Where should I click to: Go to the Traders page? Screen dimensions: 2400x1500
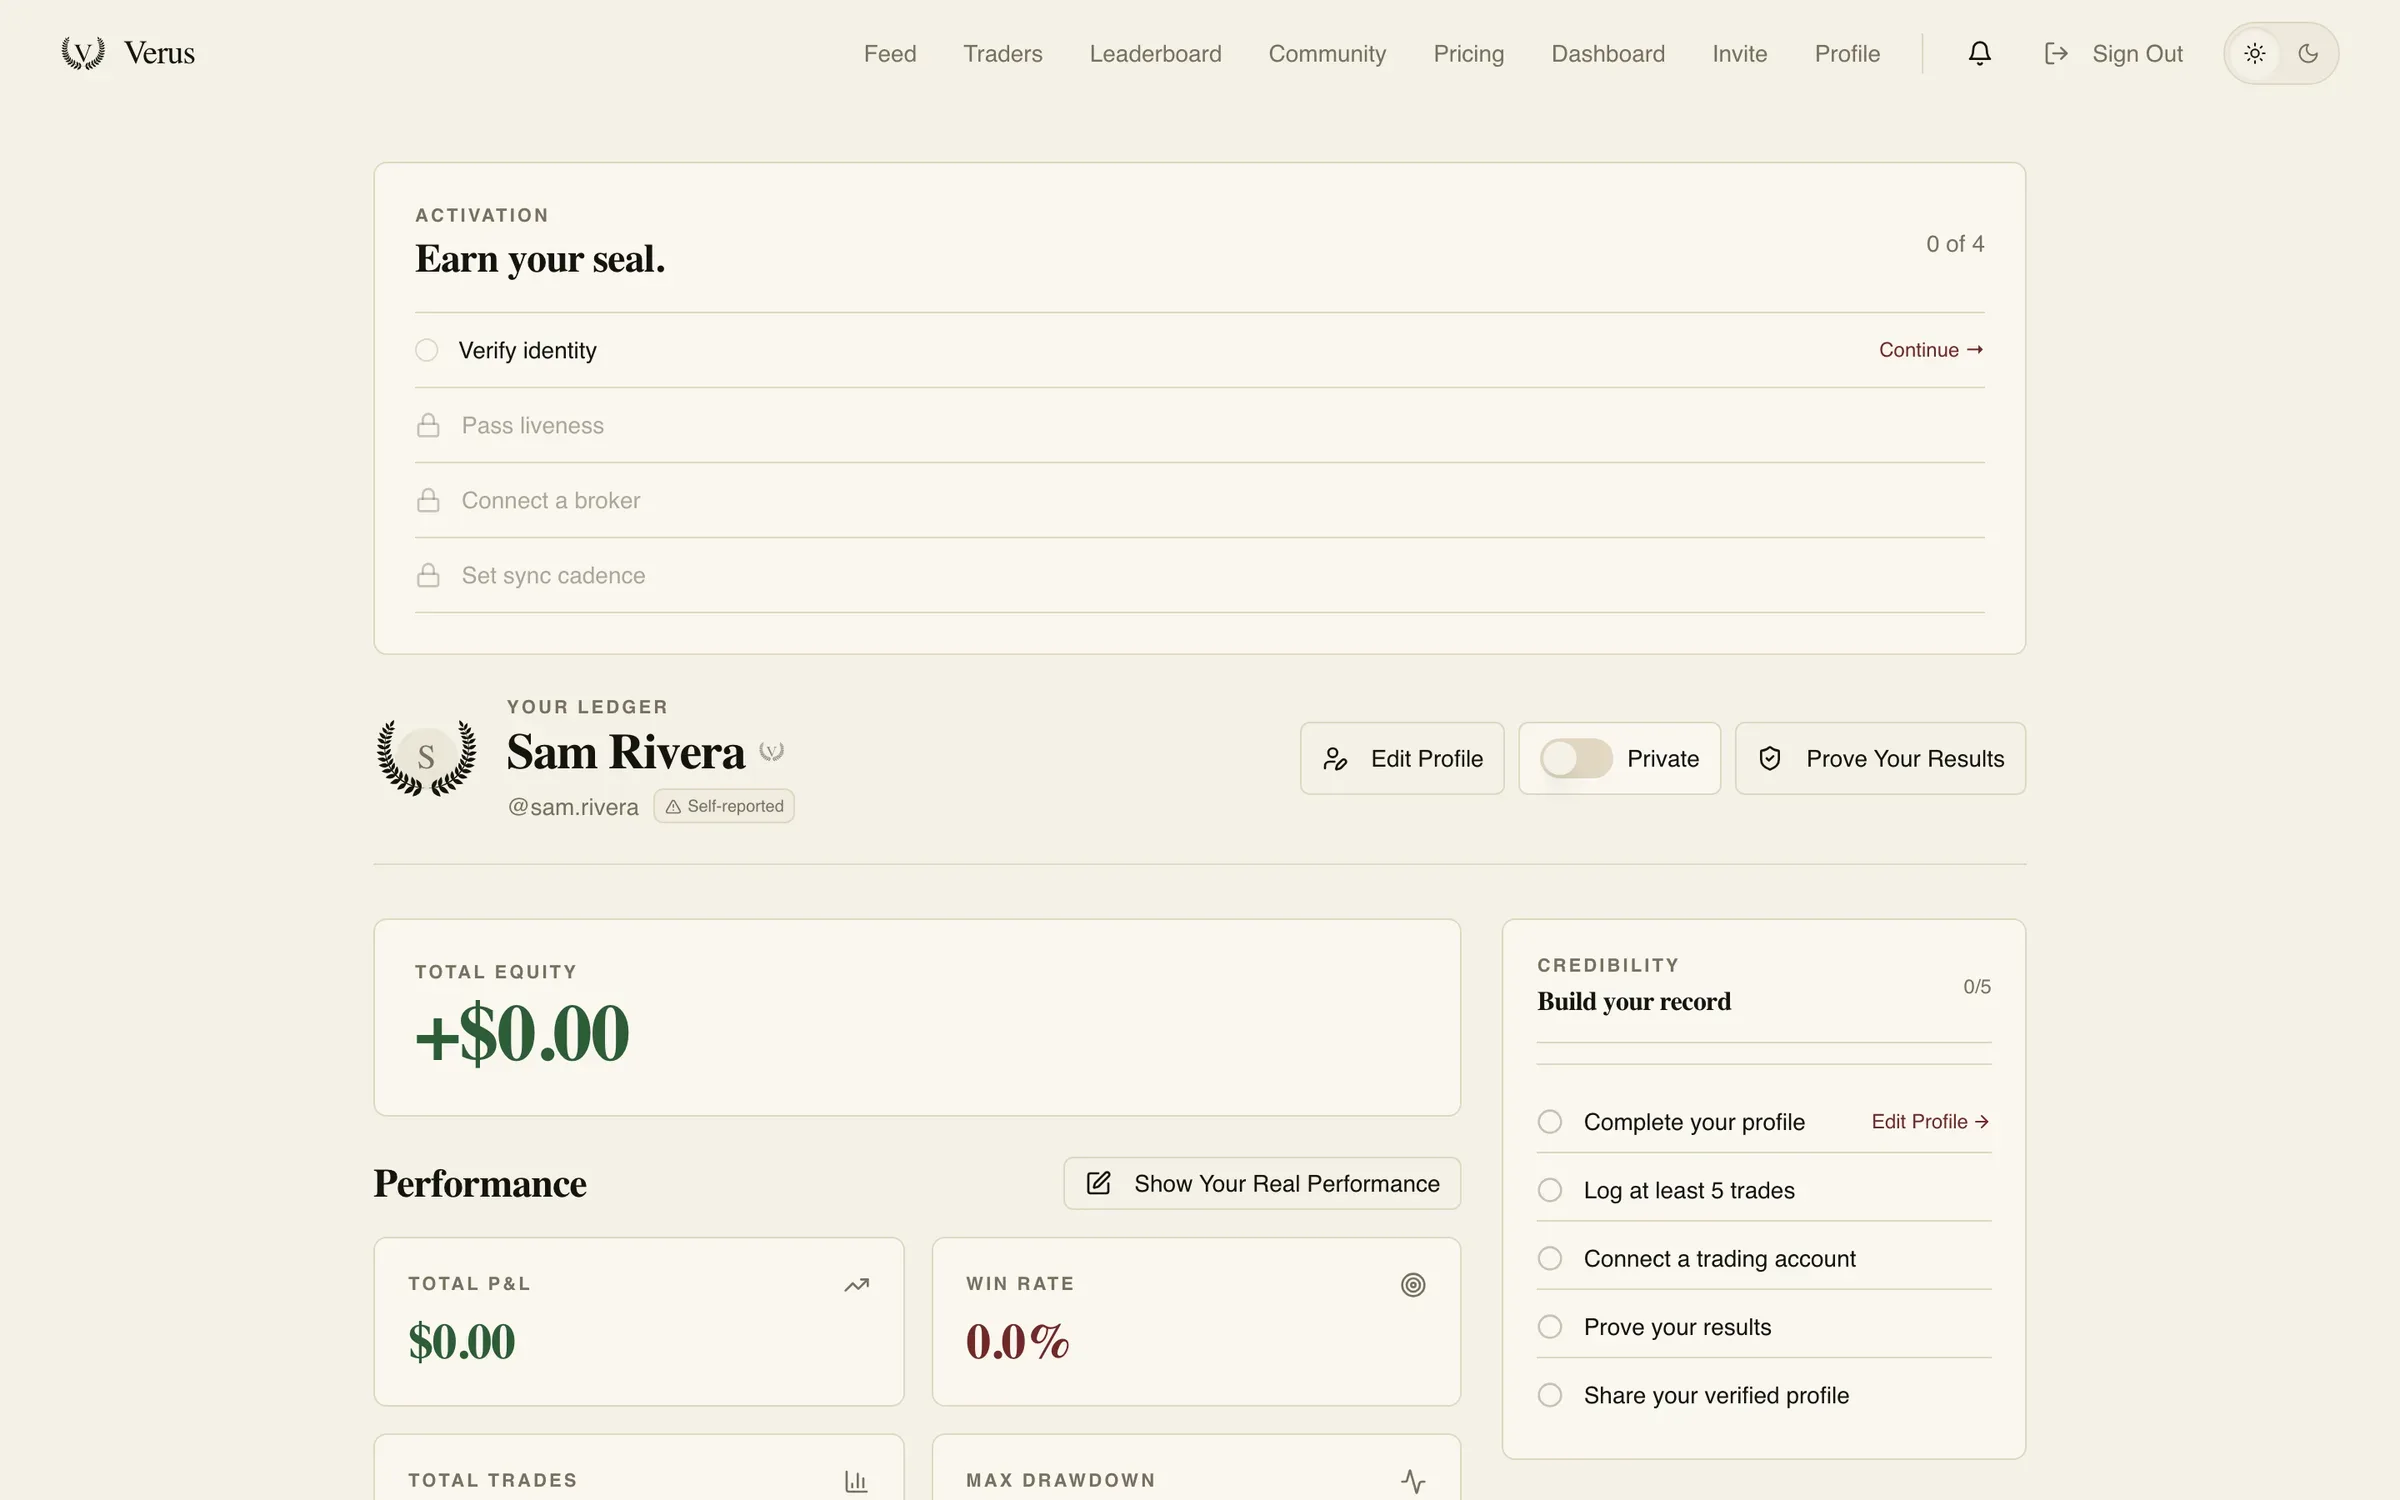(x=1002, y=53)
